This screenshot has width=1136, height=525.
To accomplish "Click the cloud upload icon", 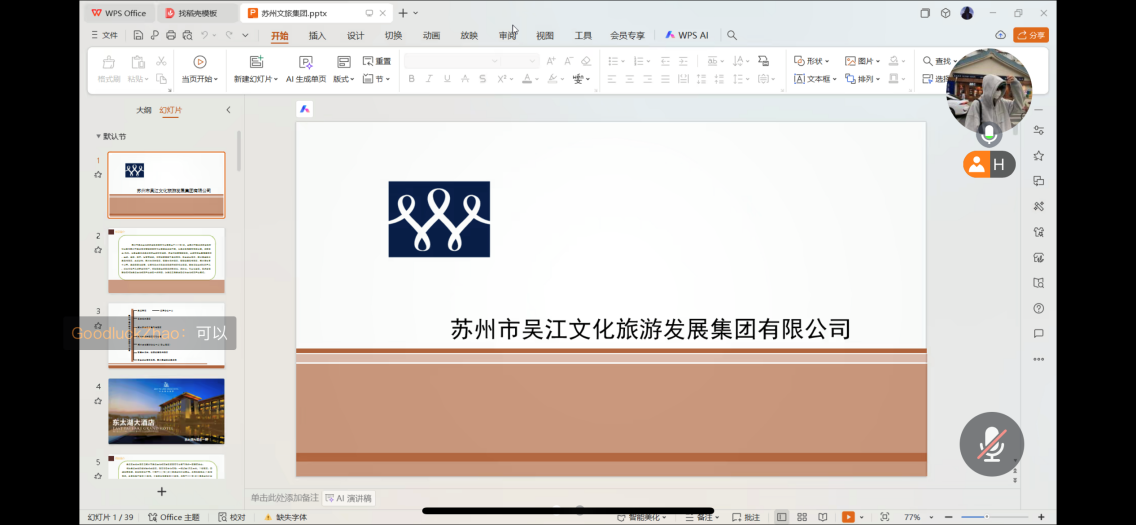I will (1001, 35).
